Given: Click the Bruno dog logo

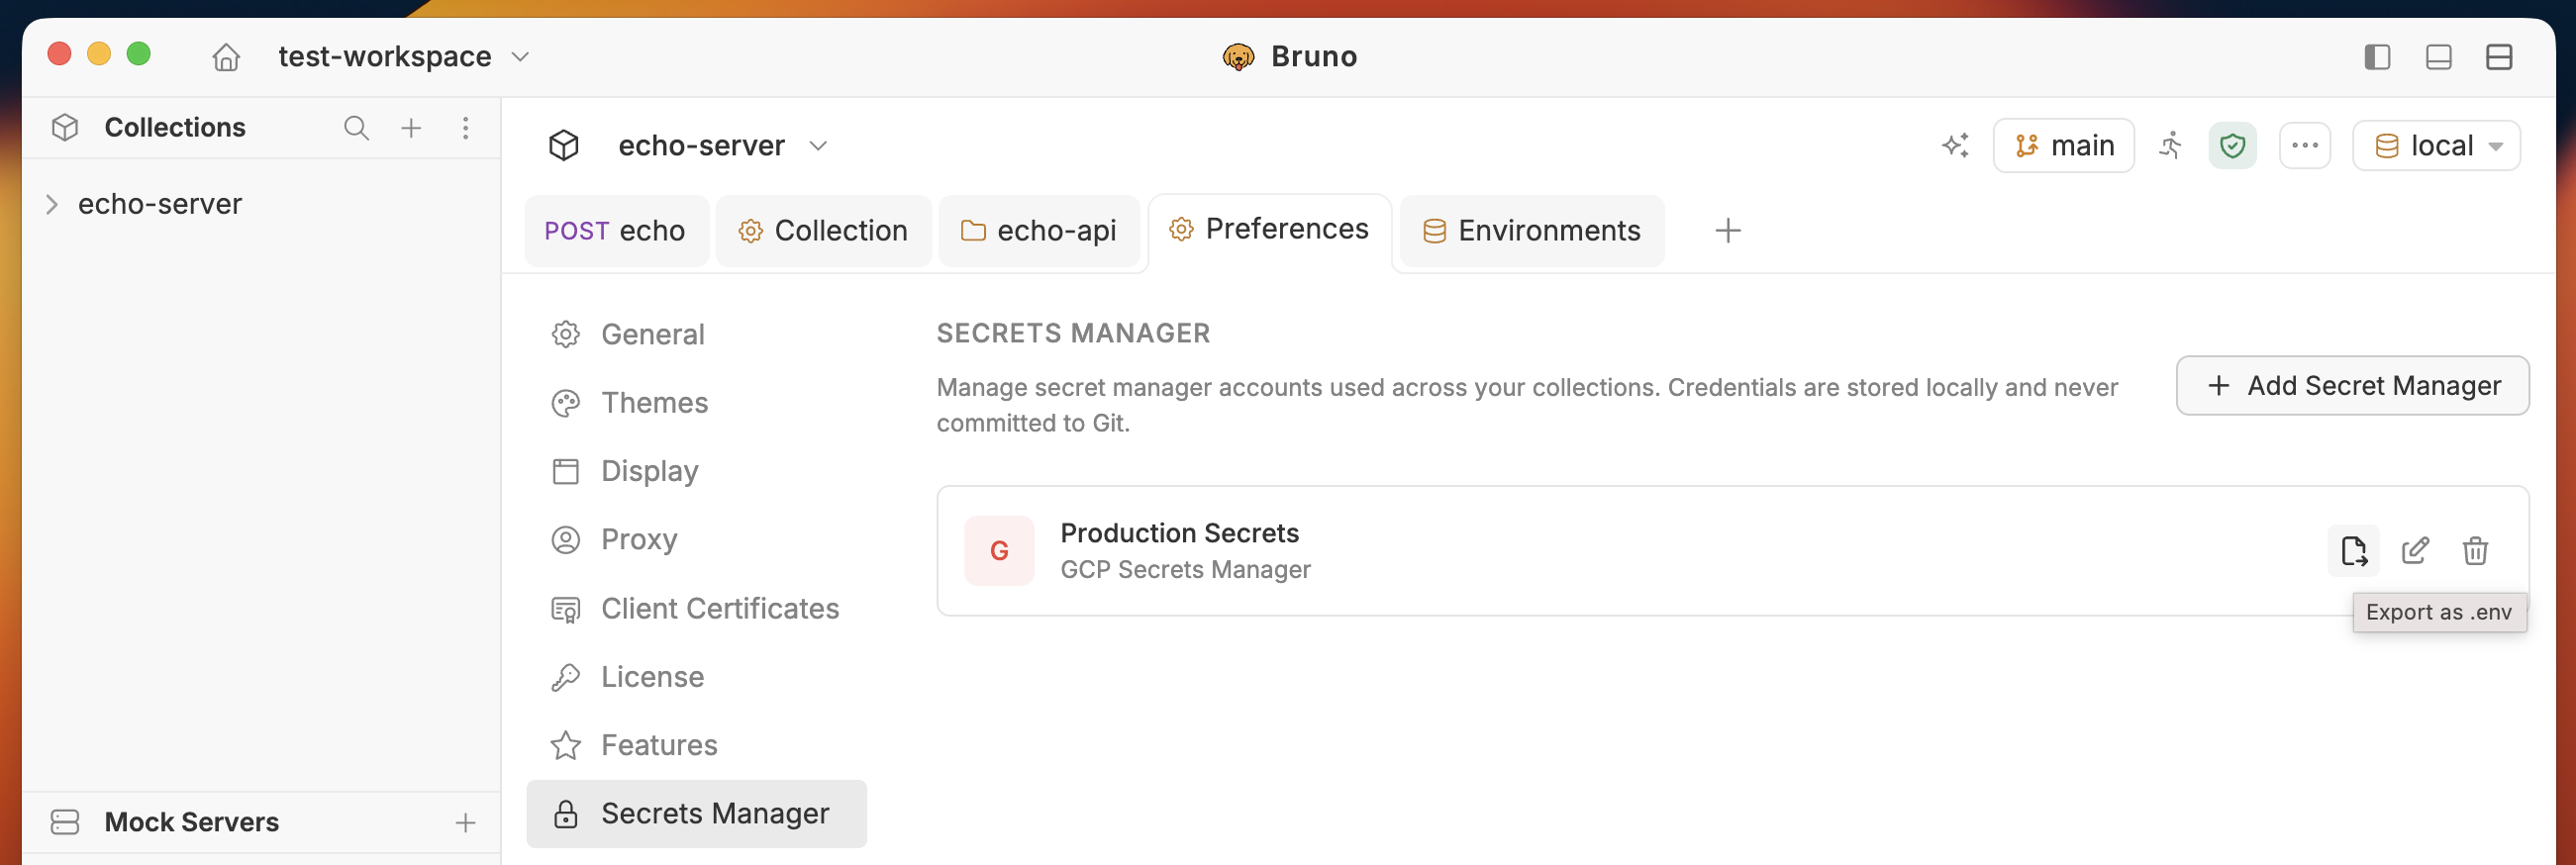Looking at the screenshot, I should tap(1238, 57).
